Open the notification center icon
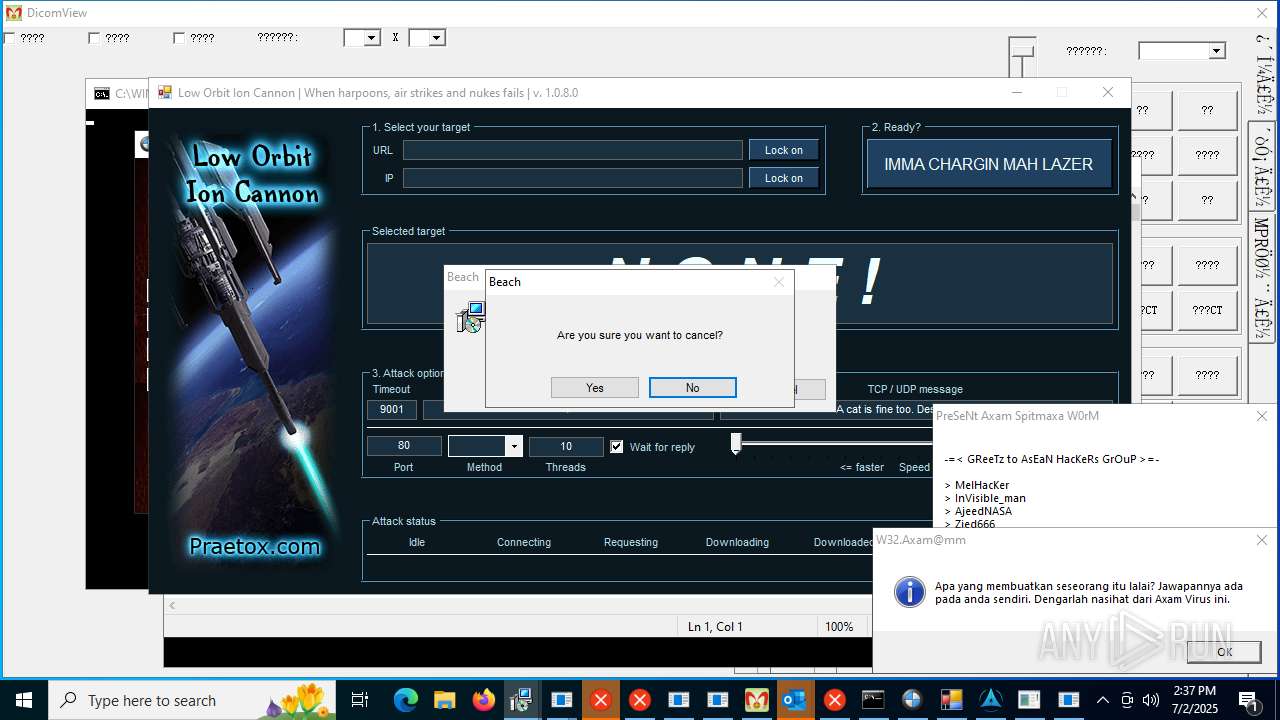This screenshot has height=720, width=1280. click(x=1248, y=700)
